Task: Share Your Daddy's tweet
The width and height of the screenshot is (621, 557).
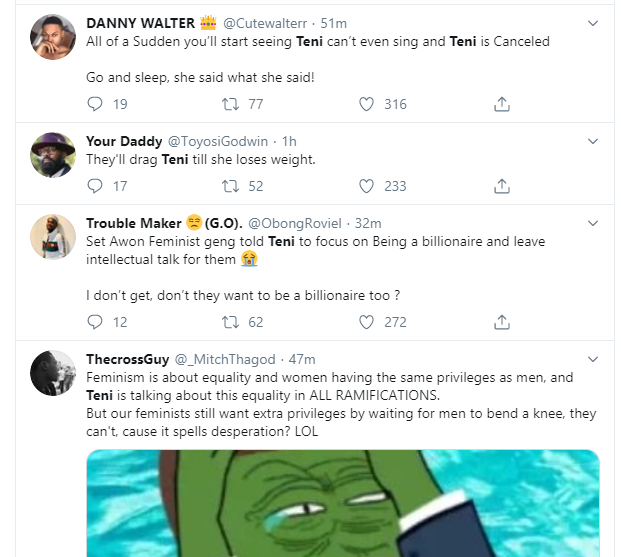Action: click(x=502, y=185)
